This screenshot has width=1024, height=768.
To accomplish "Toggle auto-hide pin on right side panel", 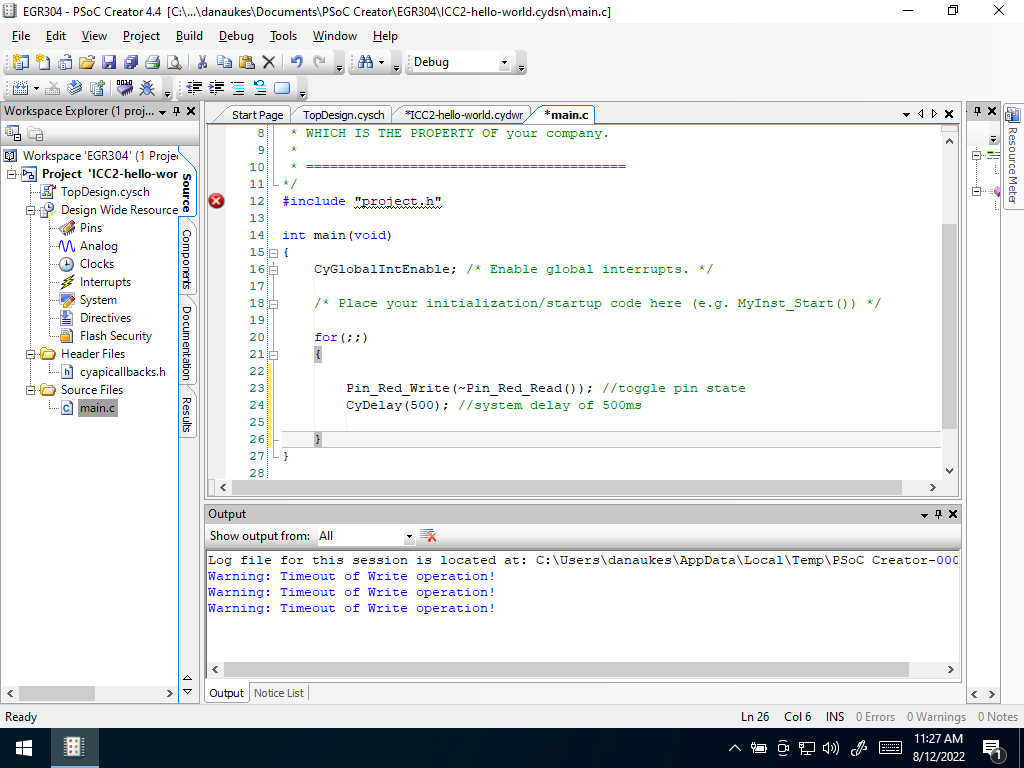I will click(978, 112).
